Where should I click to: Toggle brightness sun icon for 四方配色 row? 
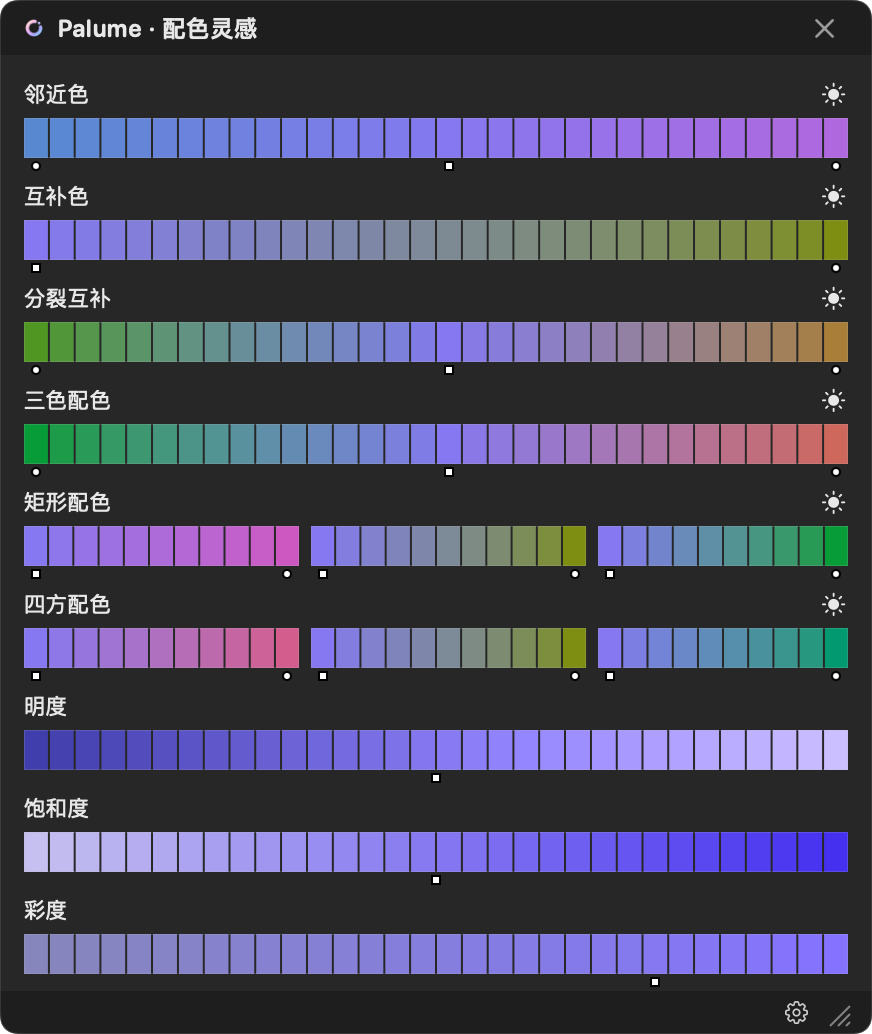[833, 605]
